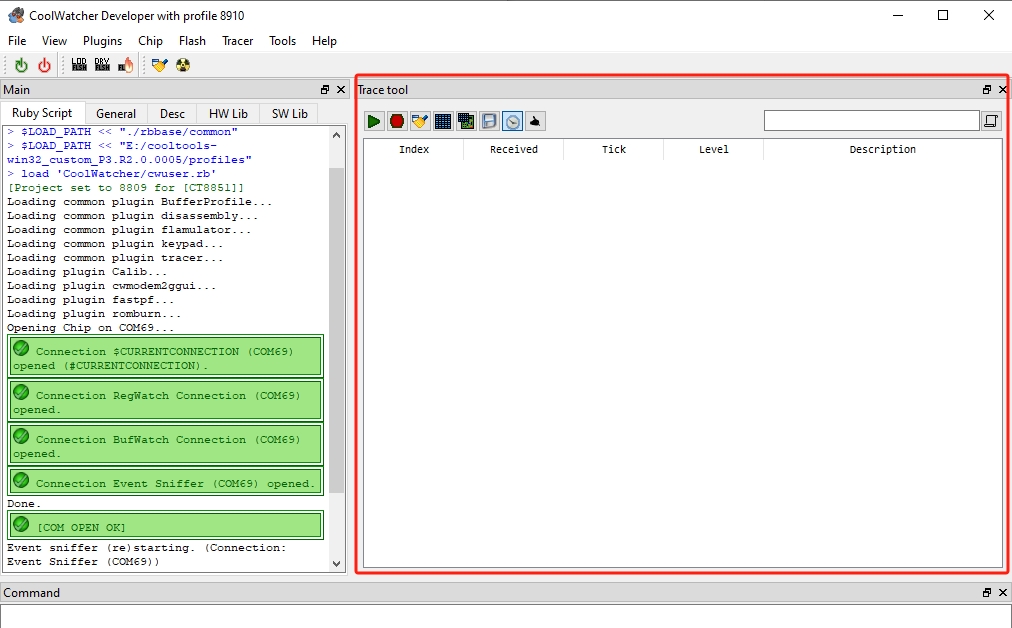Click the 'Connection $CURRENTCONNECTION' message

165,356
